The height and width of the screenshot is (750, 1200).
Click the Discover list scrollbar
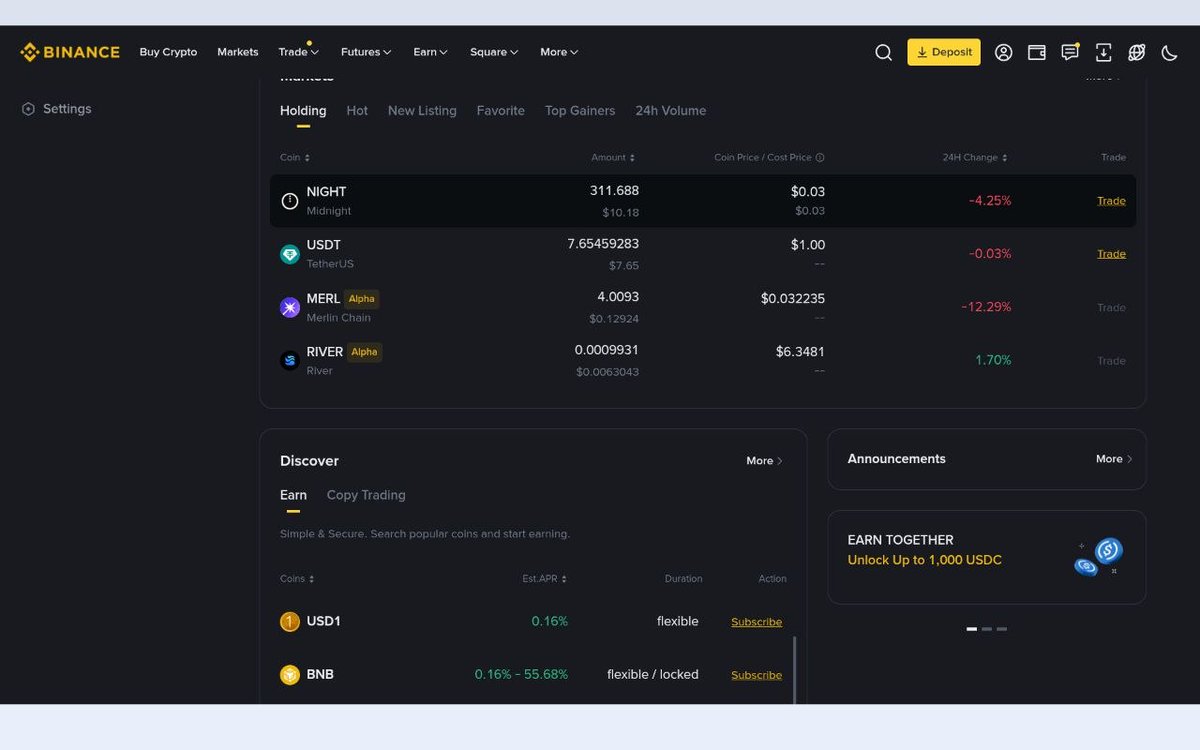click(x=795, y=670)
